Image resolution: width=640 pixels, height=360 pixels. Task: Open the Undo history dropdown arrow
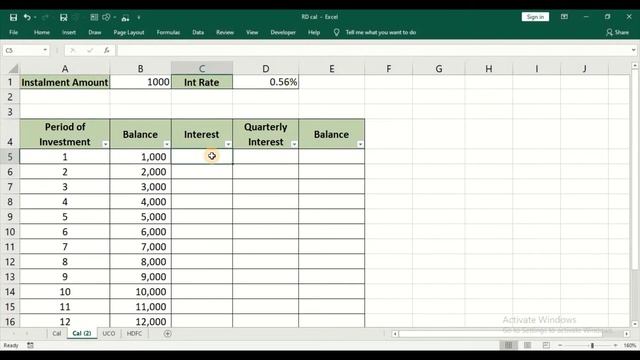[x=35, y=17]
